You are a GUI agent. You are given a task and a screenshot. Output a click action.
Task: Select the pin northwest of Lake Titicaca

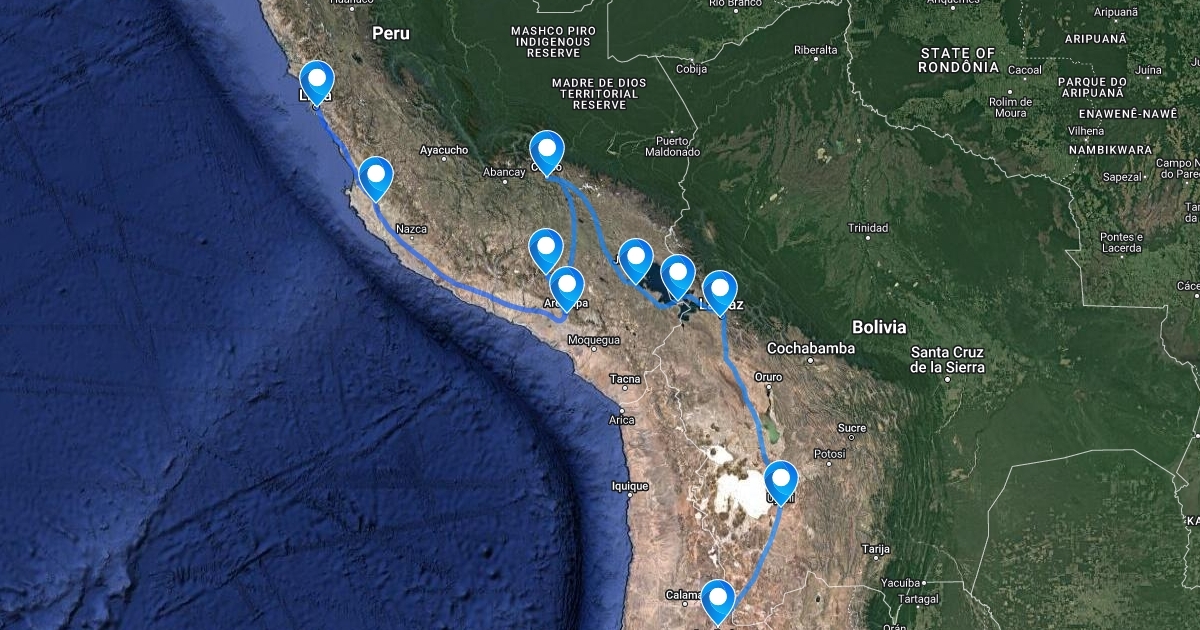635,260
